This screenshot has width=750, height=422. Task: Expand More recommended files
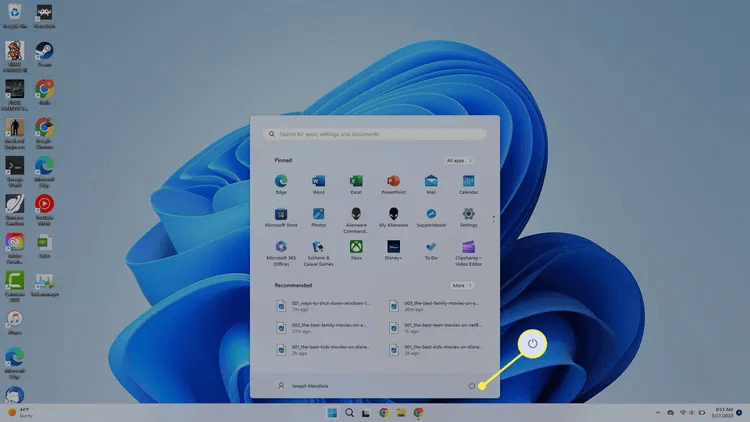click(462, 285)
